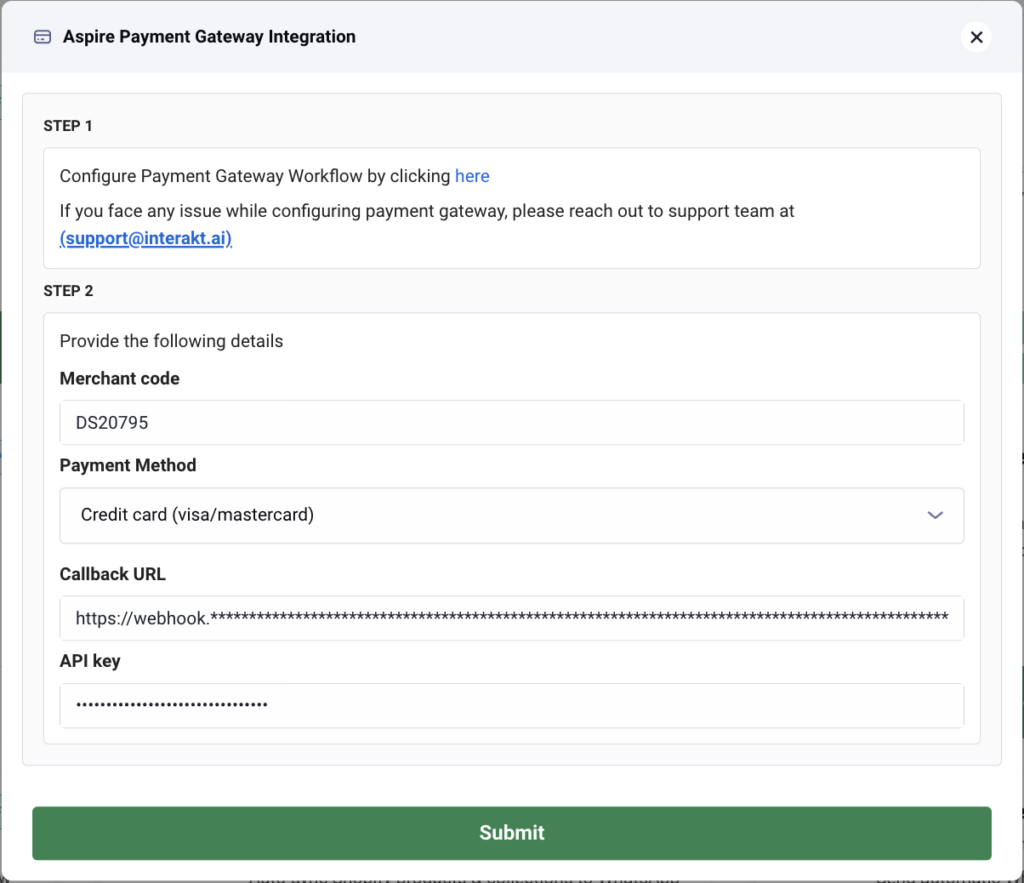Focus the Merchant code field containing DS20795
The image size is (1024, 883).
510,423
